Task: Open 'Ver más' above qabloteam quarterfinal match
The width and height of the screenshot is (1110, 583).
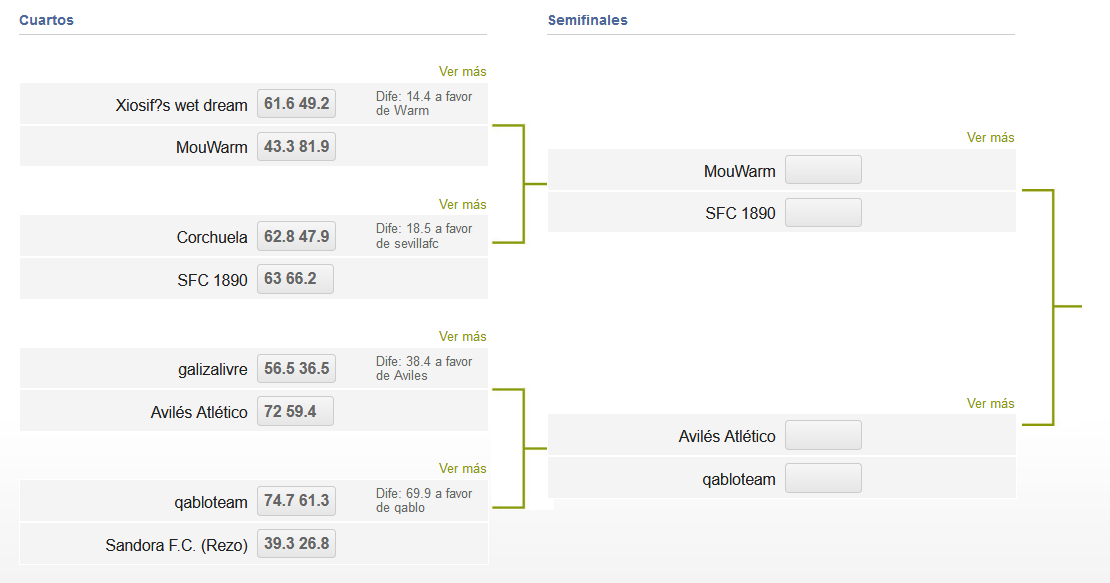Action: [462, 468]
